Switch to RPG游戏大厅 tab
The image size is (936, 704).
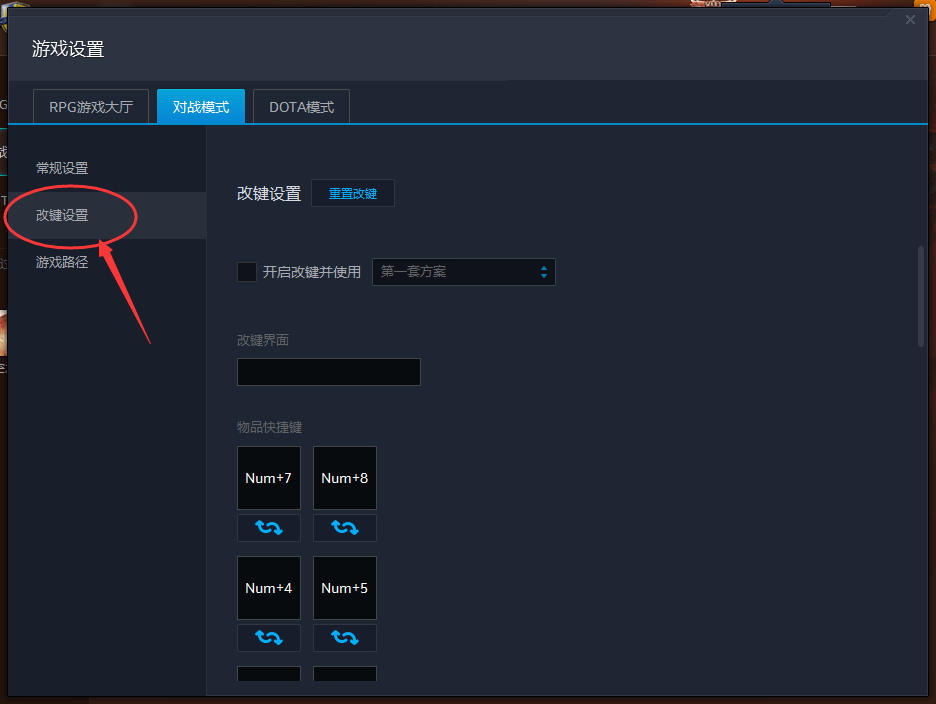click(91, 107)
